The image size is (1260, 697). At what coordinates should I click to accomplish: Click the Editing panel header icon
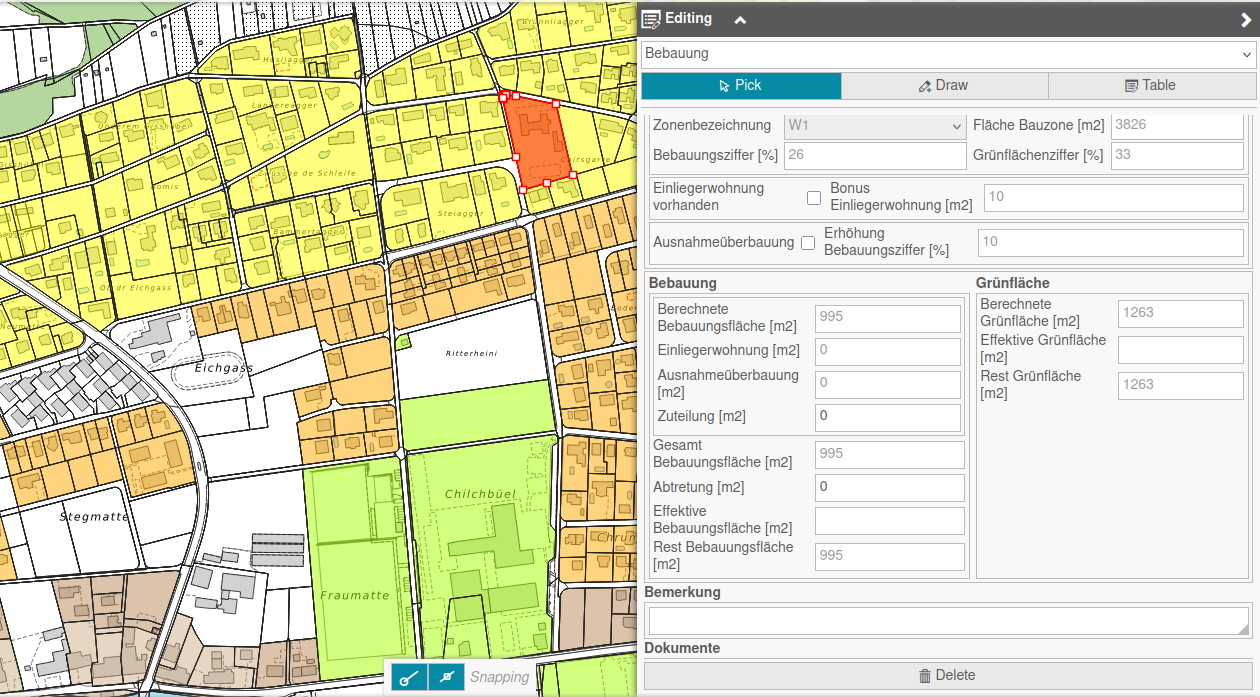click(x=651, y=19)
